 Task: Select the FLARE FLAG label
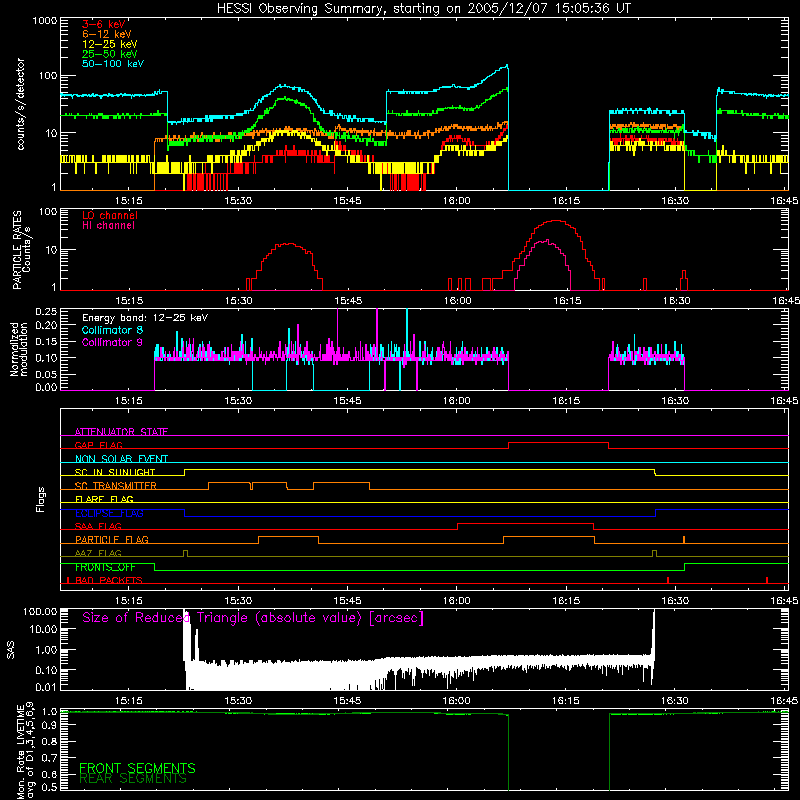point(104,499)
